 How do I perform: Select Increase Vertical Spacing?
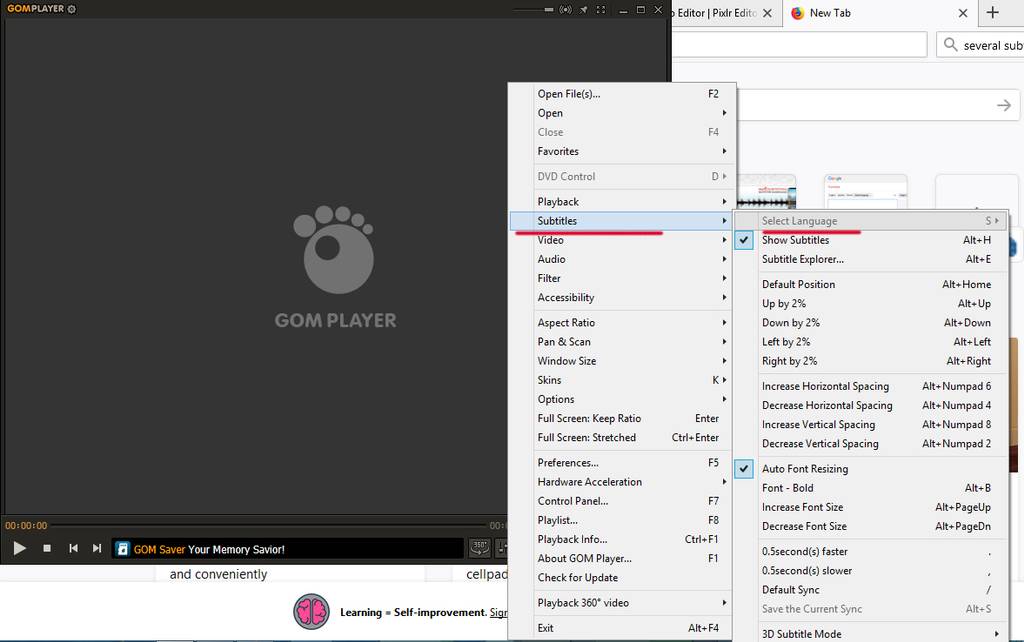[x=871, y=424]
